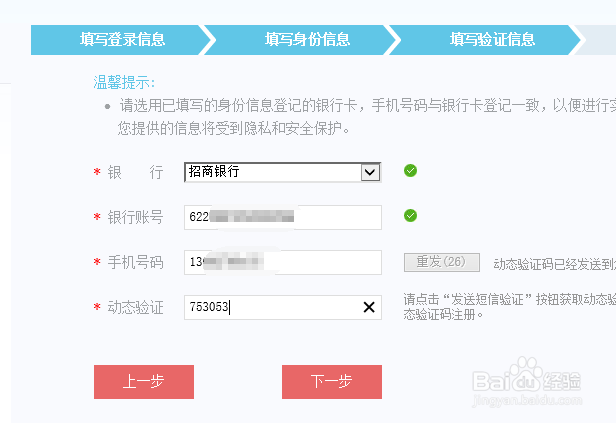Click the jingyan.baidu.com watermark text
Screen dimensions: 616x423
527,400
